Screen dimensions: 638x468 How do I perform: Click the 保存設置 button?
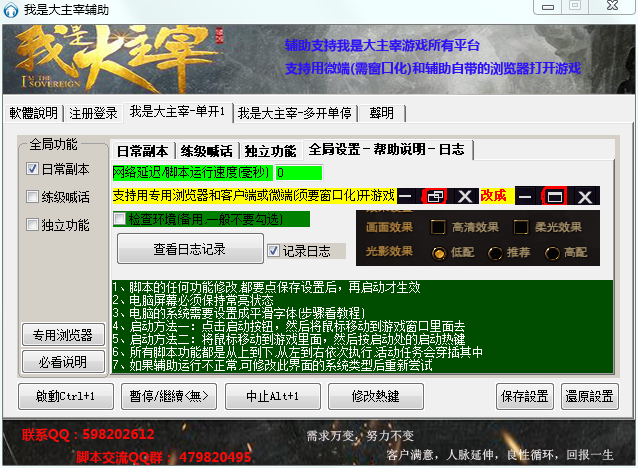coord(523,396)
